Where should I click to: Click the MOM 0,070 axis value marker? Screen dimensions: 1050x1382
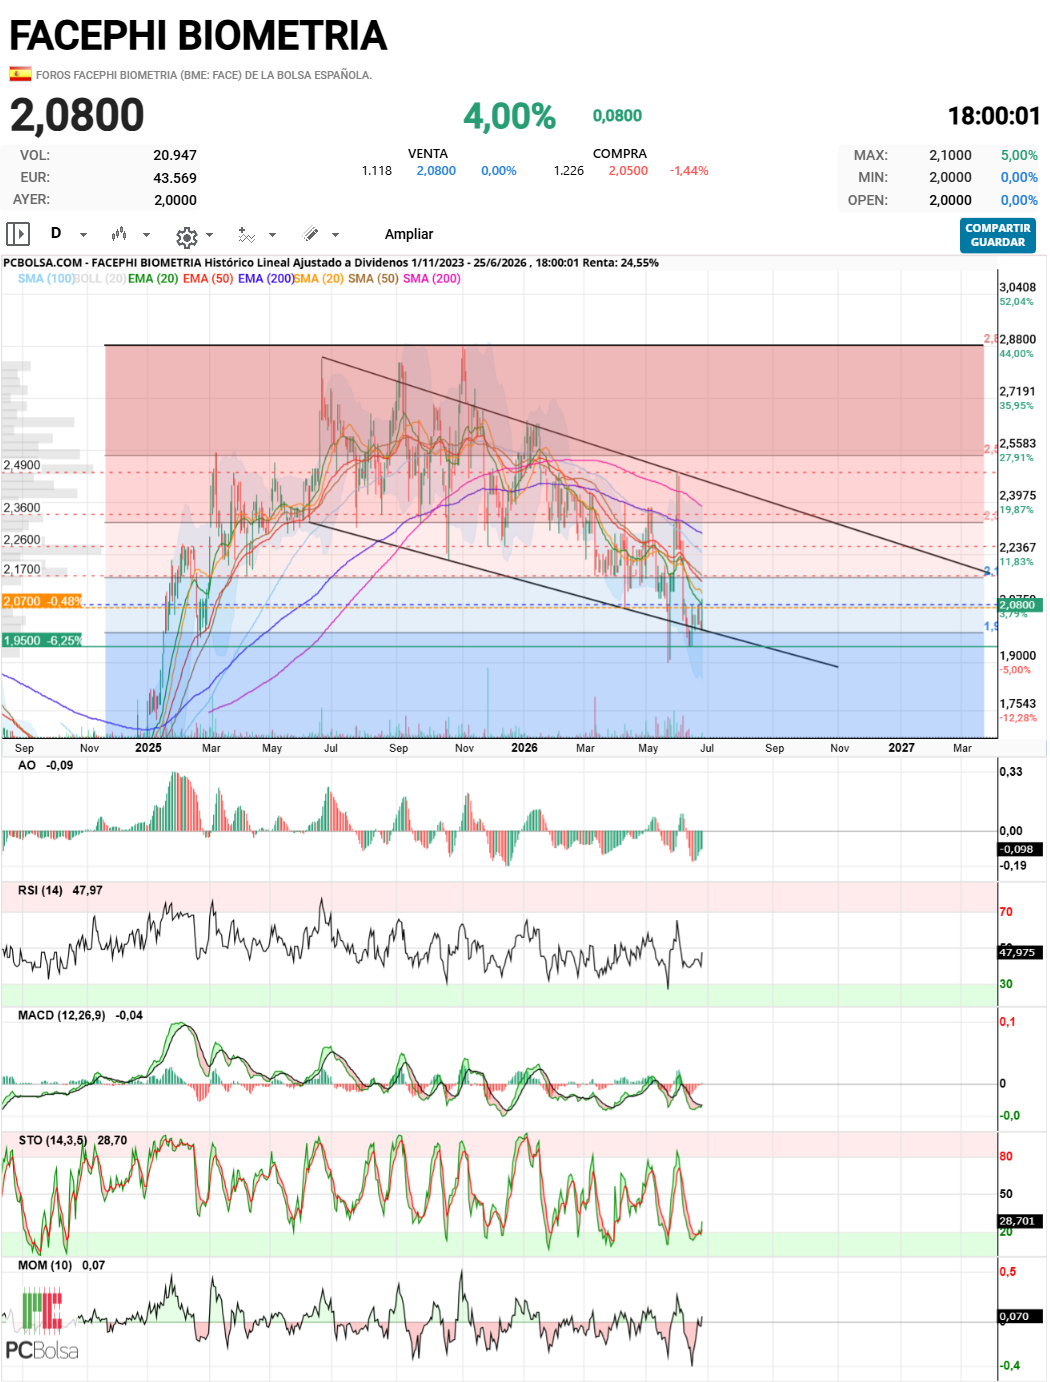point(1020,1316)
